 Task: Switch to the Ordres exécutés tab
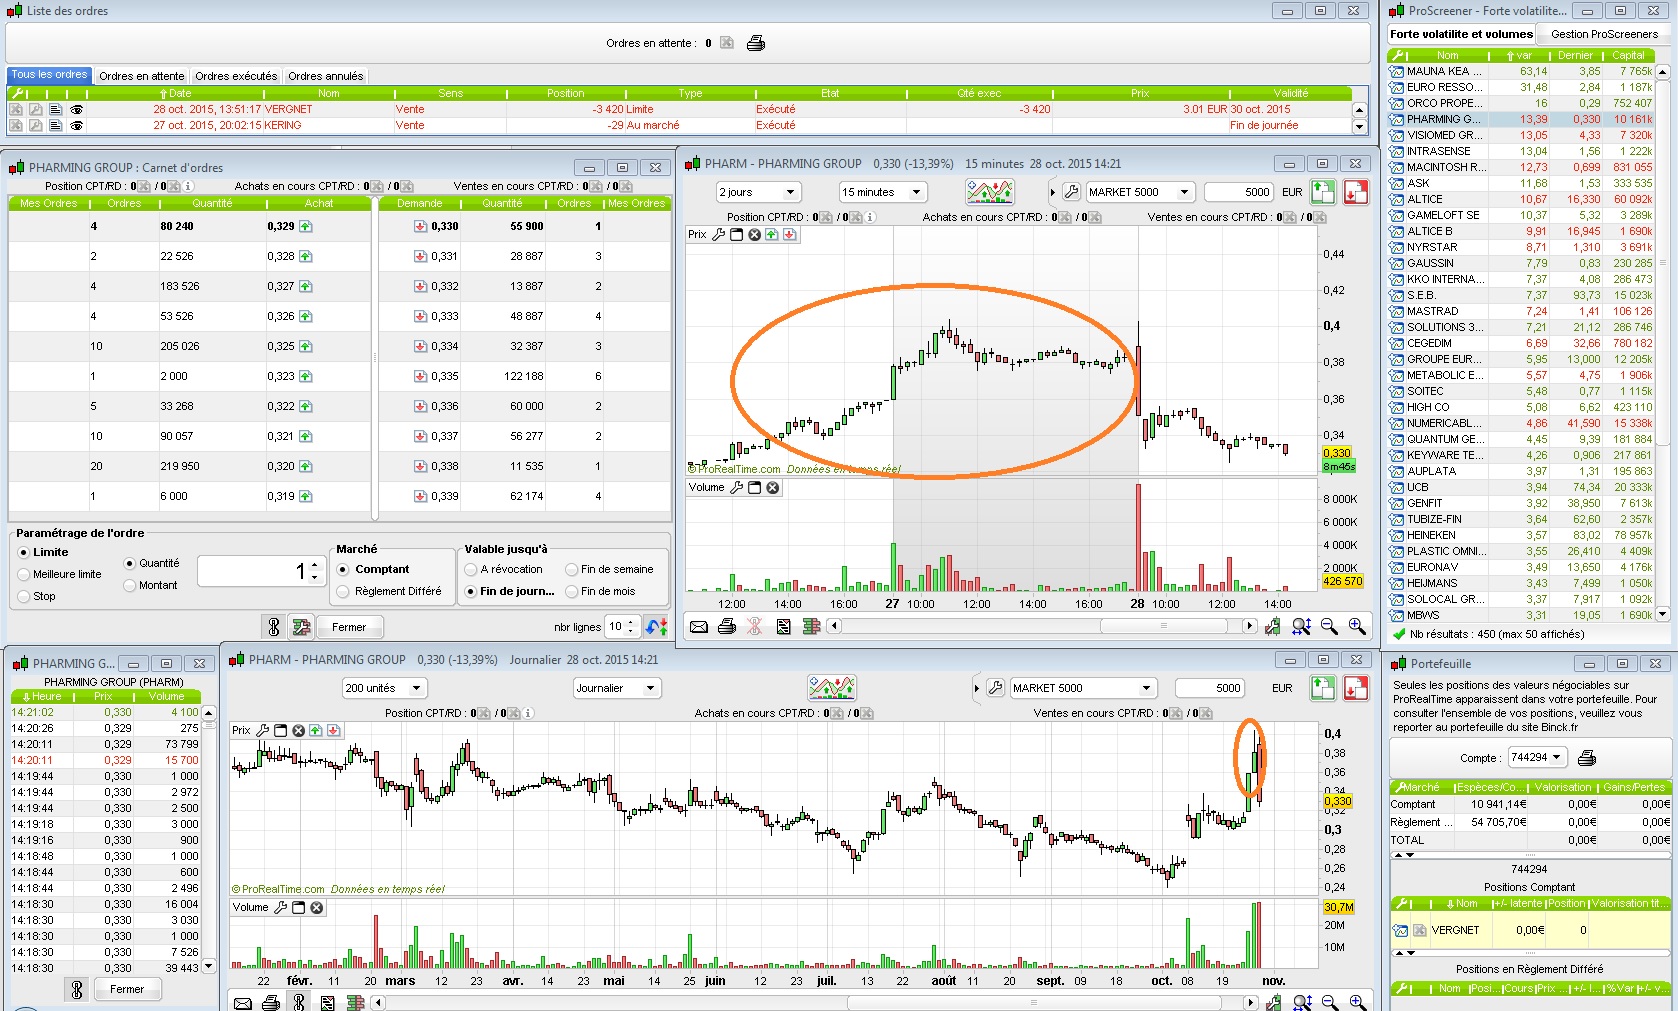[x=236, y=76]
